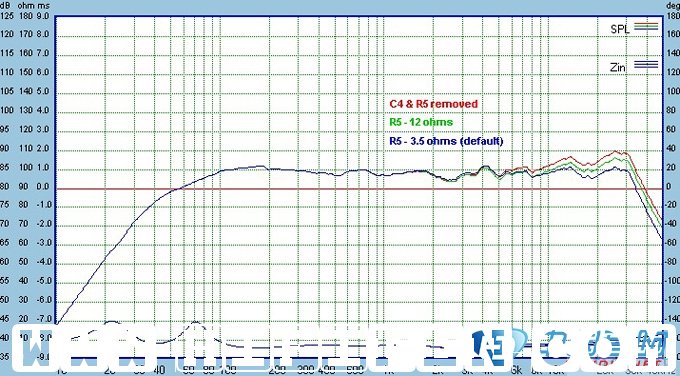Click the blue 'R5 - 3.5 ohms (default)' annotation
Viewport: 680px width, 376px height.
pyautogui.click(x=446, y=141)
